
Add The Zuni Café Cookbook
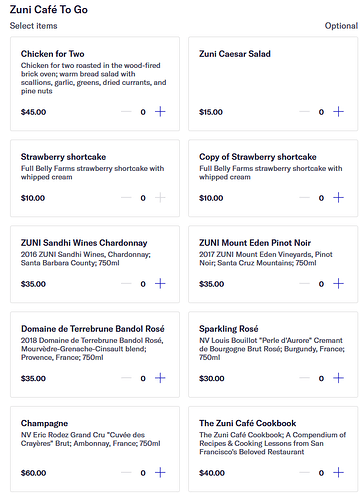point(338,472)
